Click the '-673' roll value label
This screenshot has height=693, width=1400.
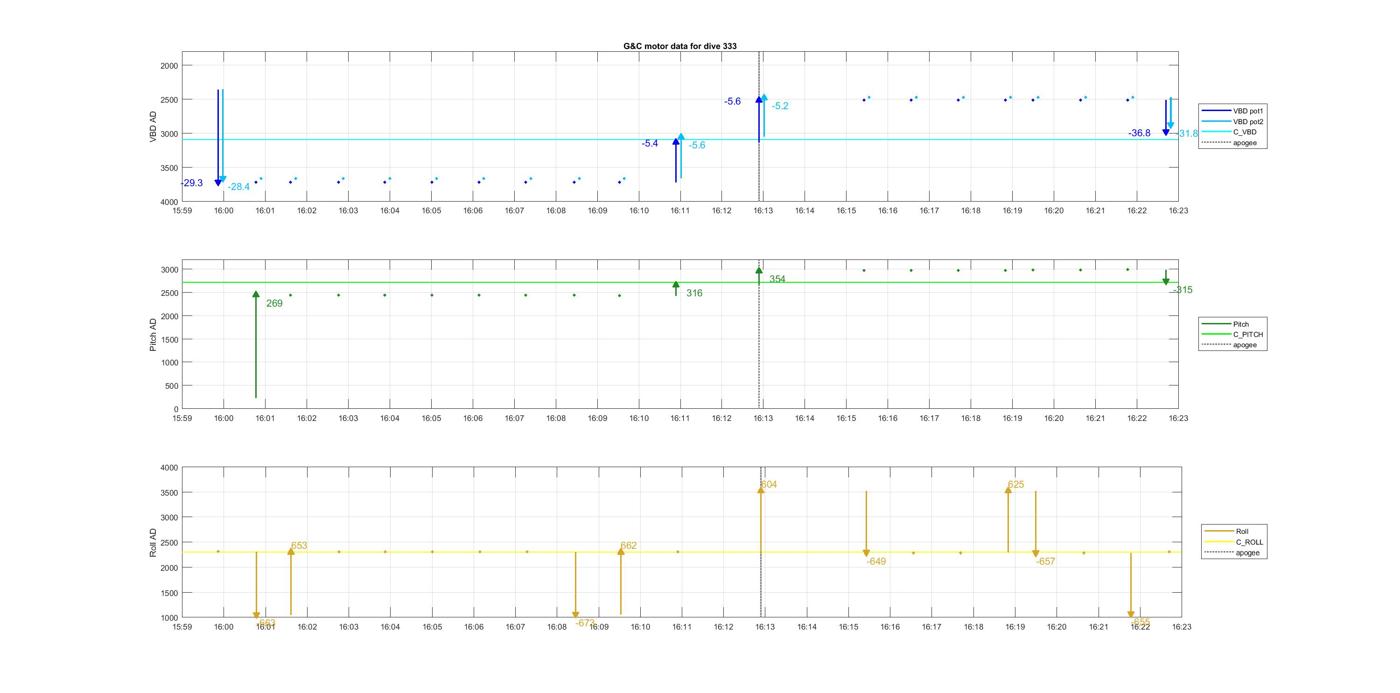coord(586,623)
